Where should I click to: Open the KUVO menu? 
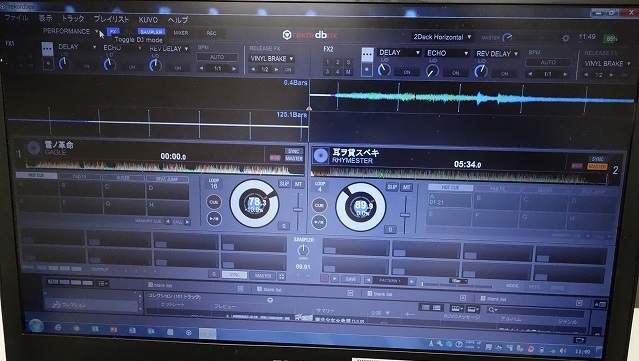point(148,20)
